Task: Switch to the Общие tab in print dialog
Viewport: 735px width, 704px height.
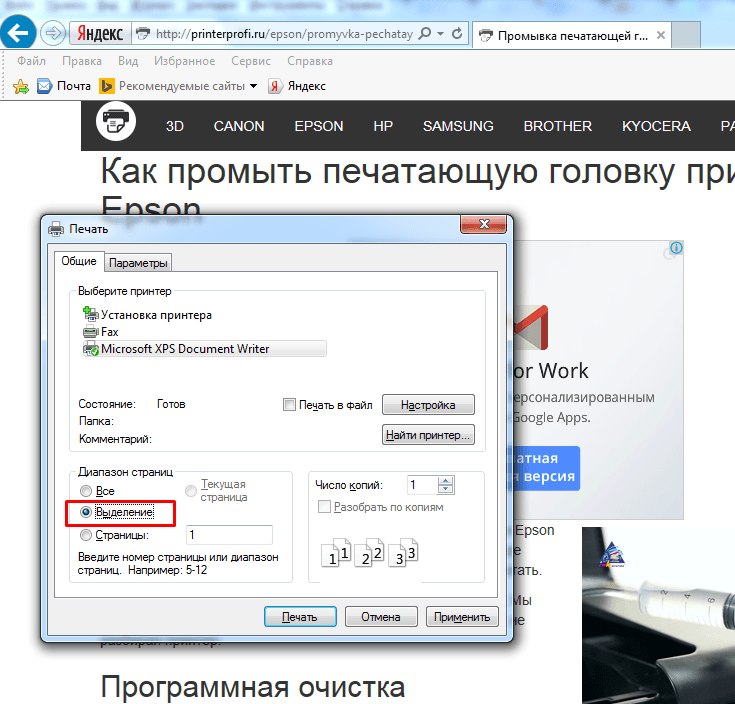Action: coord(79,261)
